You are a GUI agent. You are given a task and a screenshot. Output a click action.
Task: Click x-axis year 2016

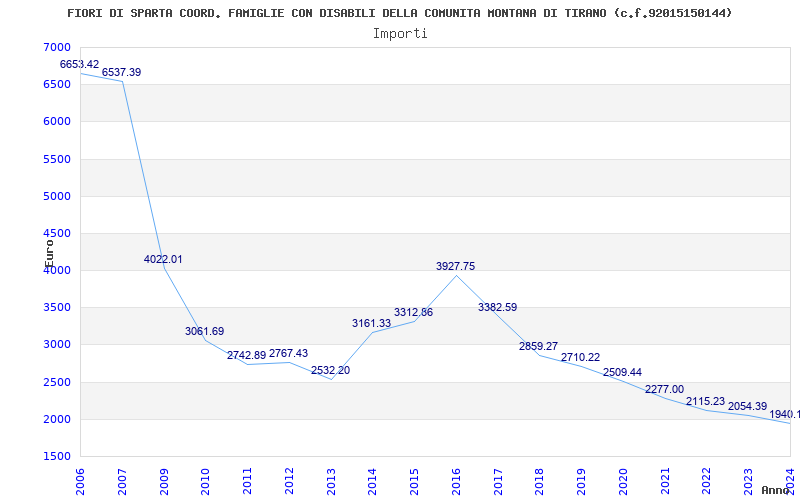(456, 481)
